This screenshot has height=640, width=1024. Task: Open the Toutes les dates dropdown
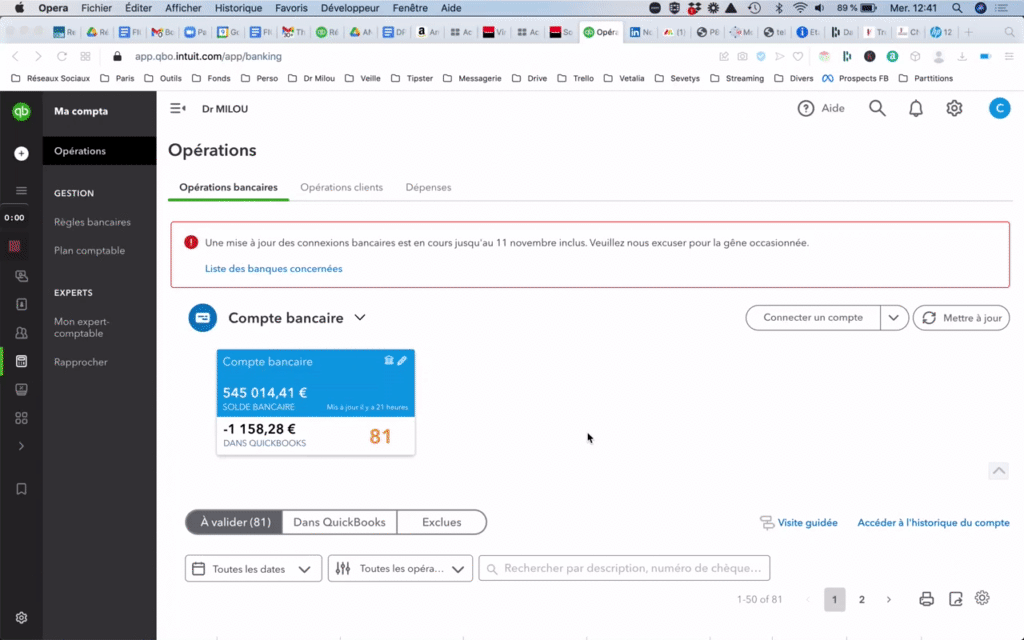pos(252,568)
